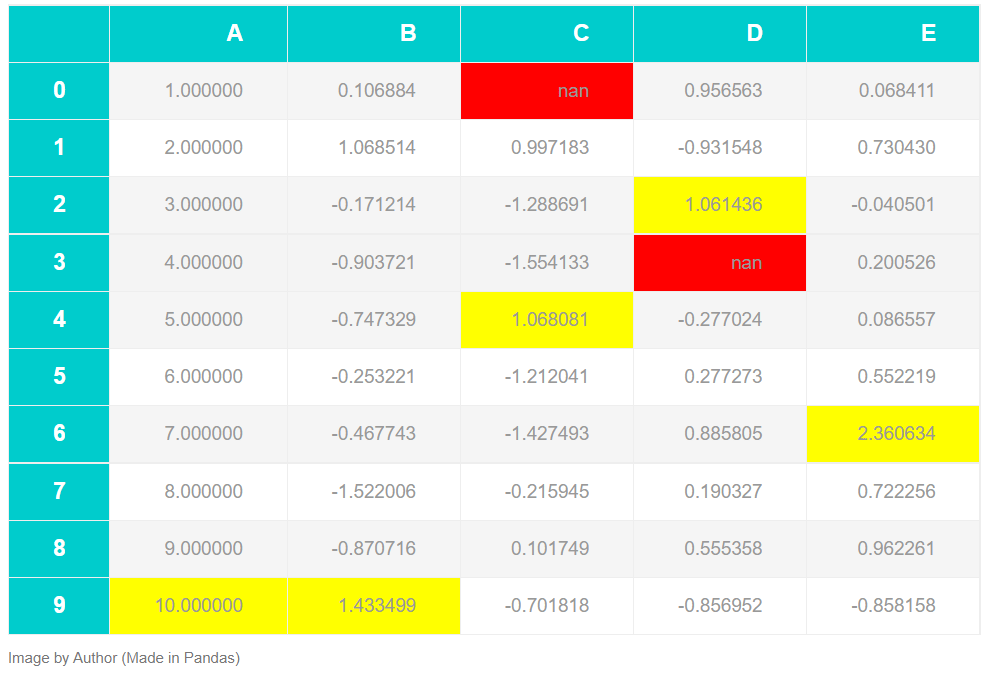Click the empty top-left corner header cell
This screenshot has width=992, height=685.
point(57,33)
